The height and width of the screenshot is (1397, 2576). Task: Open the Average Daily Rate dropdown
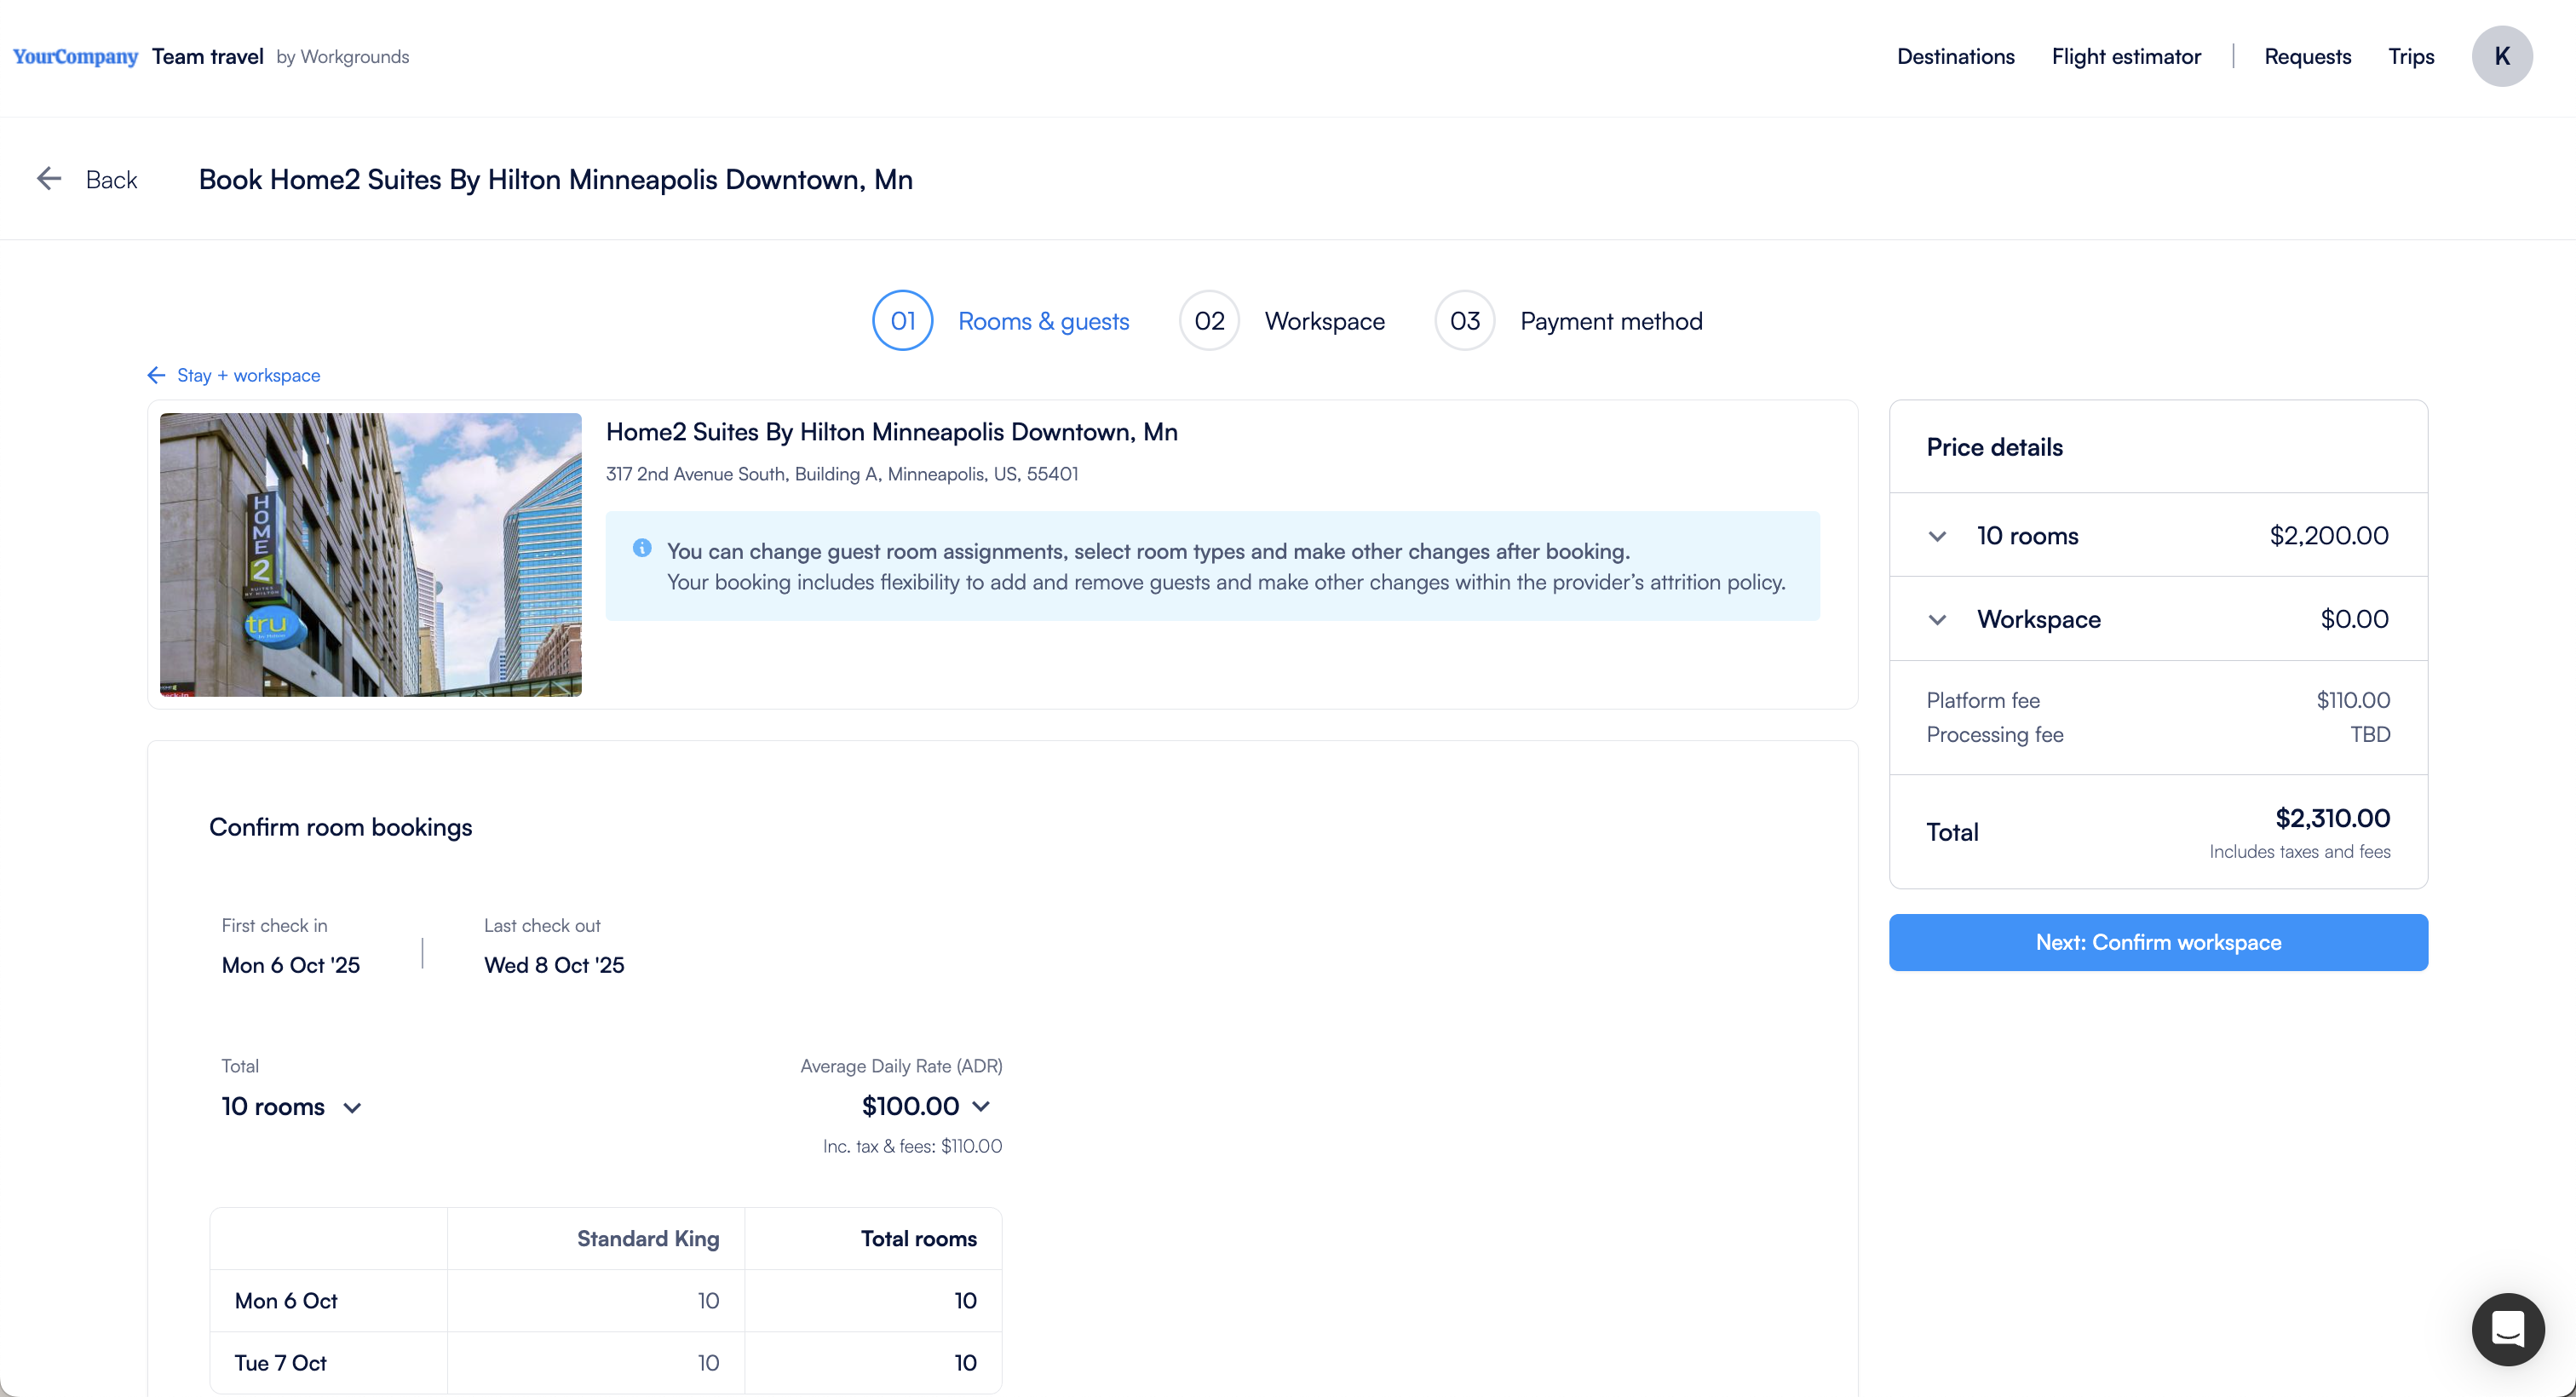981,1106
